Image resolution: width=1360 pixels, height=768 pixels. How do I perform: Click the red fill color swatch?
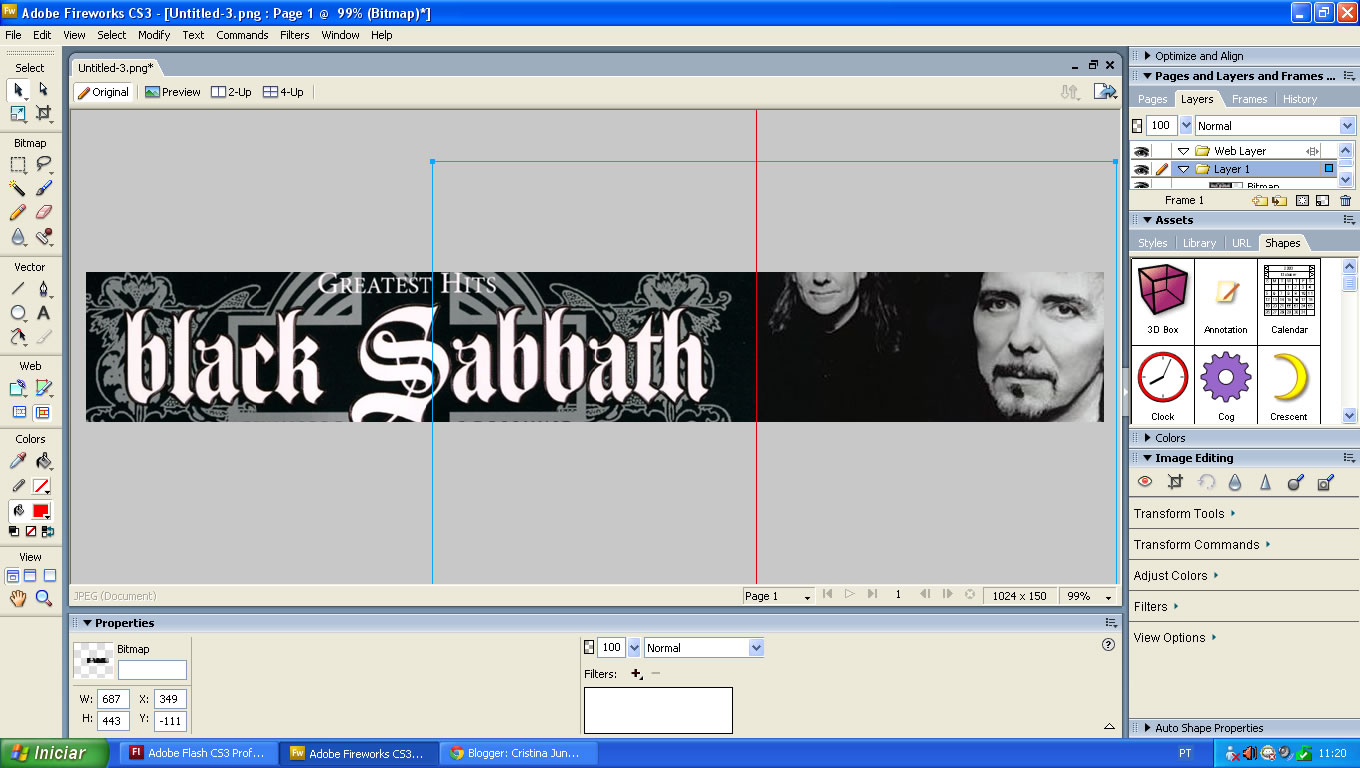[x=41, y=511]
